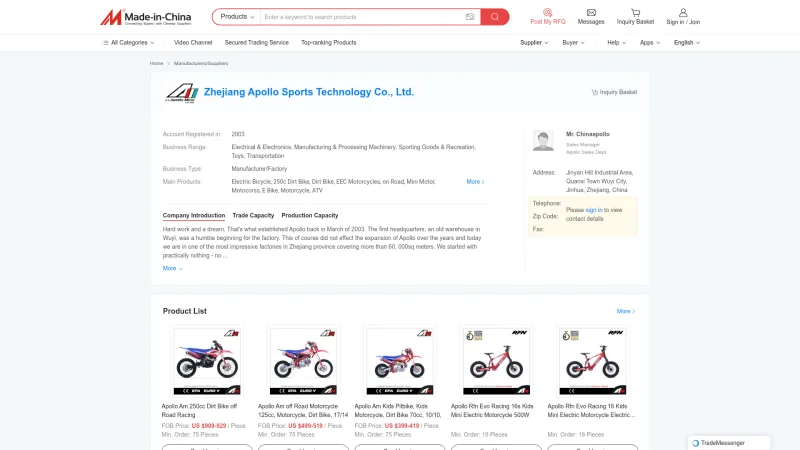800x450 pixels.
Task: Click Apollo company logo
Action: click(182, 93)
